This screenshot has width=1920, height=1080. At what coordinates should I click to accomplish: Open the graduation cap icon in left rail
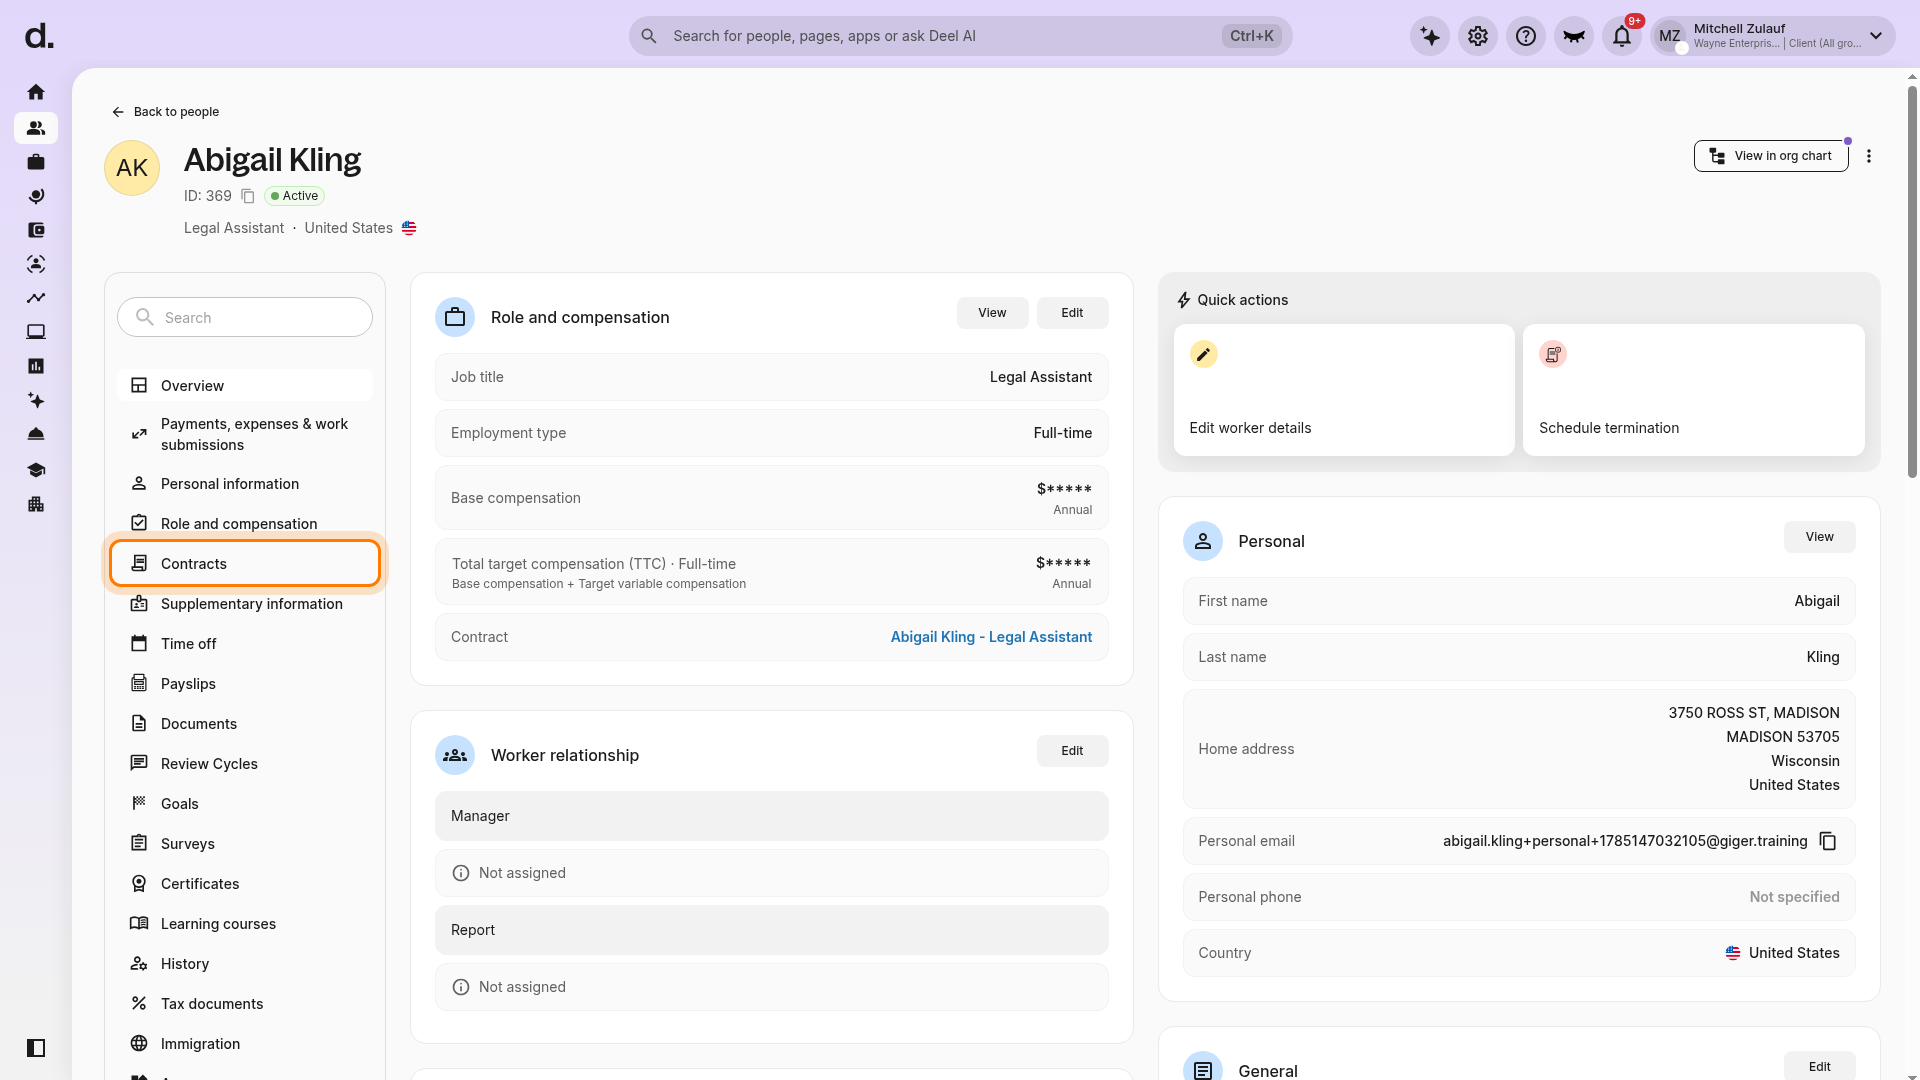[x=36, y=470]
